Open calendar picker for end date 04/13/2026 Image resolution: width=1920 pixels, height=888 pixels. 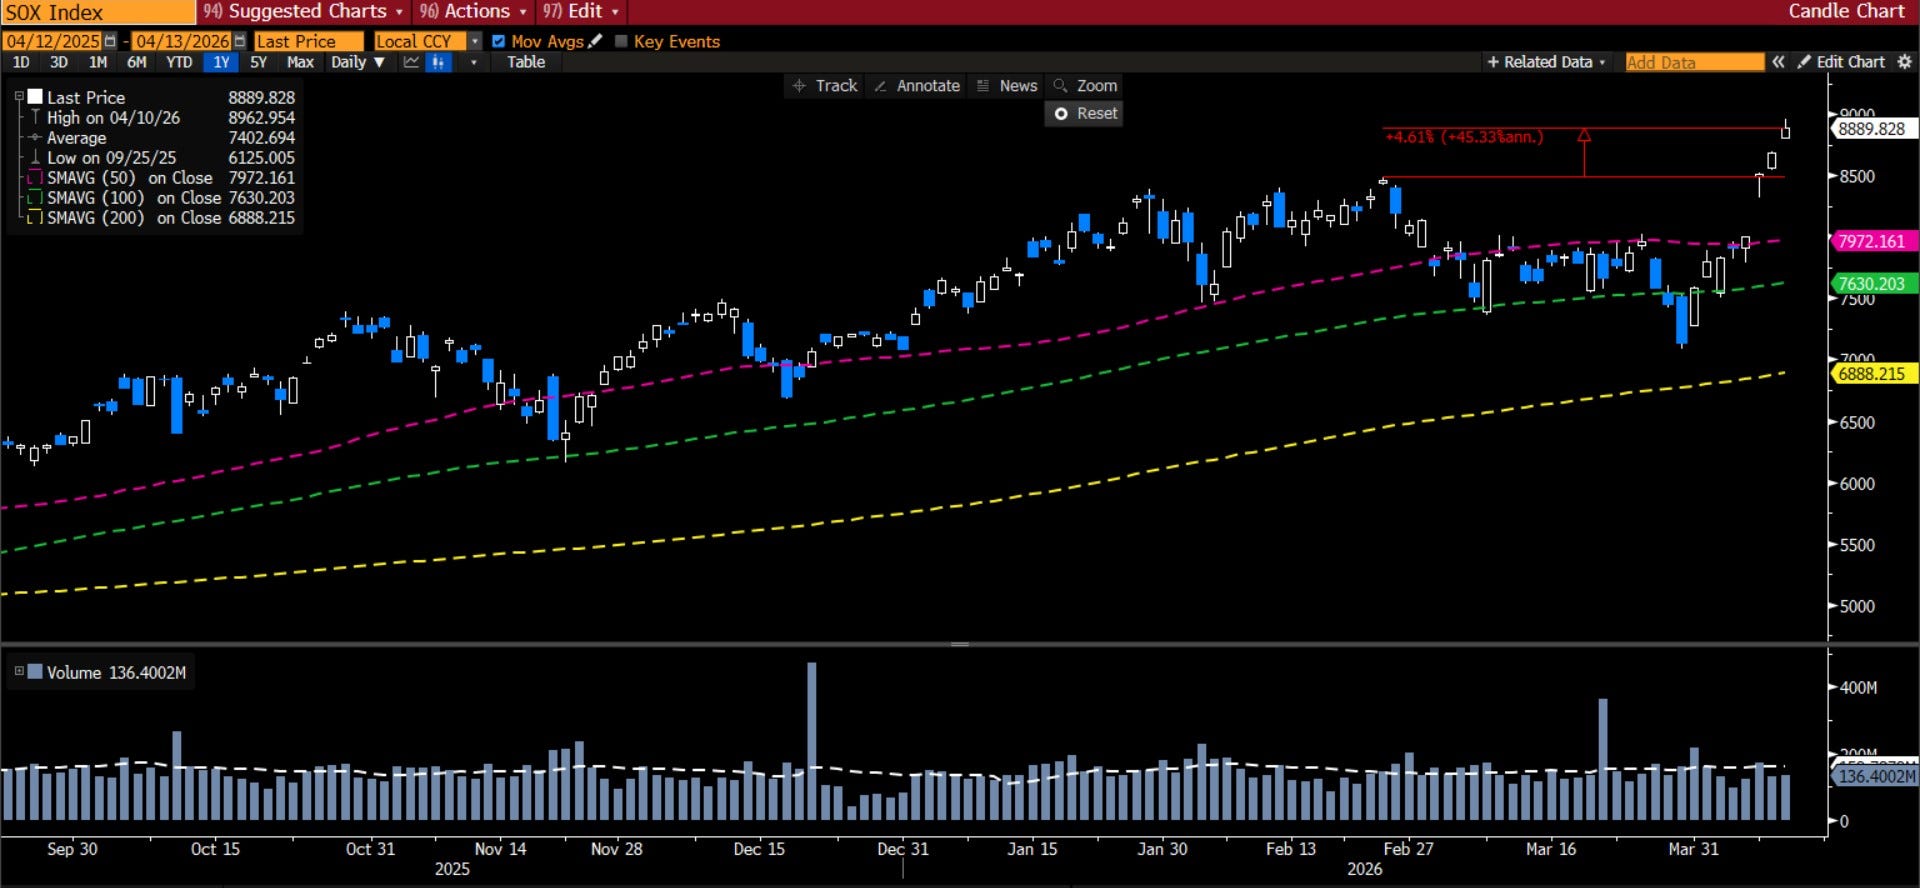(x=240, y=41)
